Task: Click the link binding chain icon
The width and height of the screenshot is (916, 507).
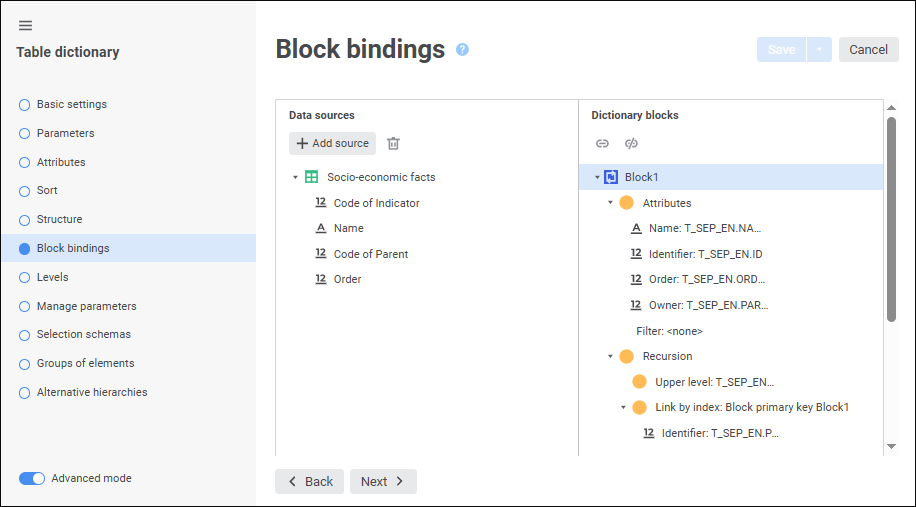Action: pos(602,144)
